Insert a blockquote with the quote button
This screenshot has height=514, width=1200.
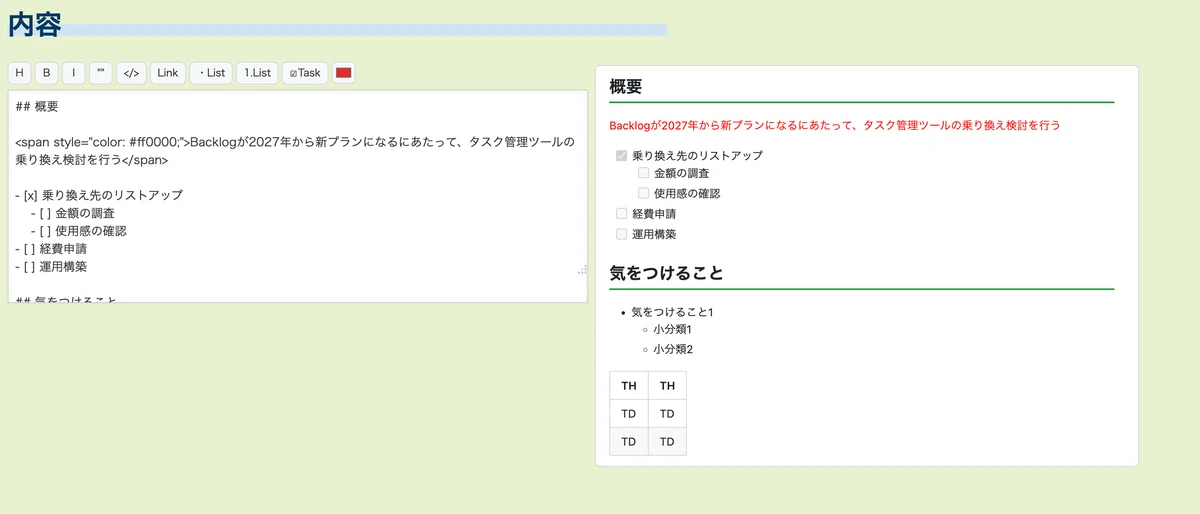pos(100,73)
